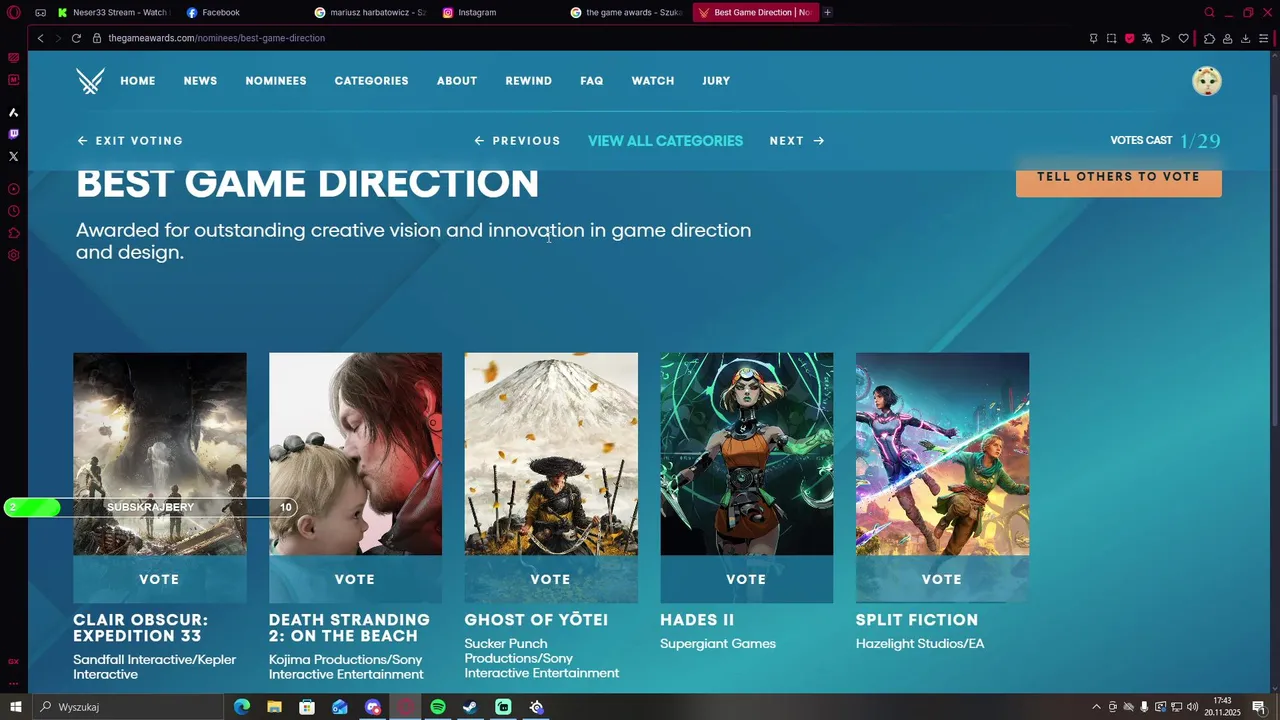Open Twitch from the Opera sidebar

pos(13,134)
